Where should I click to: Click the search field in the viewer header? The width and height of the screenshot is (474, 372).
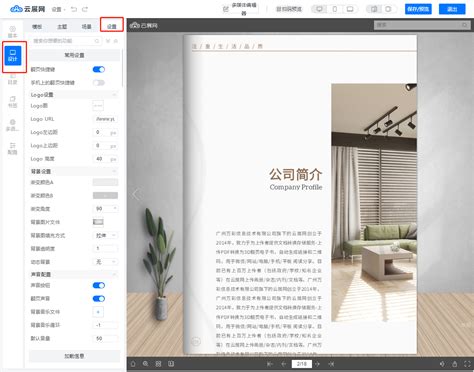422,25
